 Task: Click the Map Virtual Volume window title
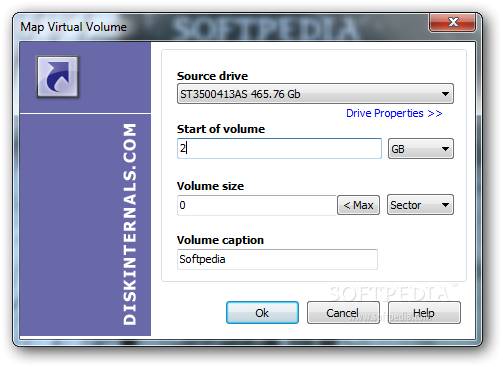coord(73,27)
